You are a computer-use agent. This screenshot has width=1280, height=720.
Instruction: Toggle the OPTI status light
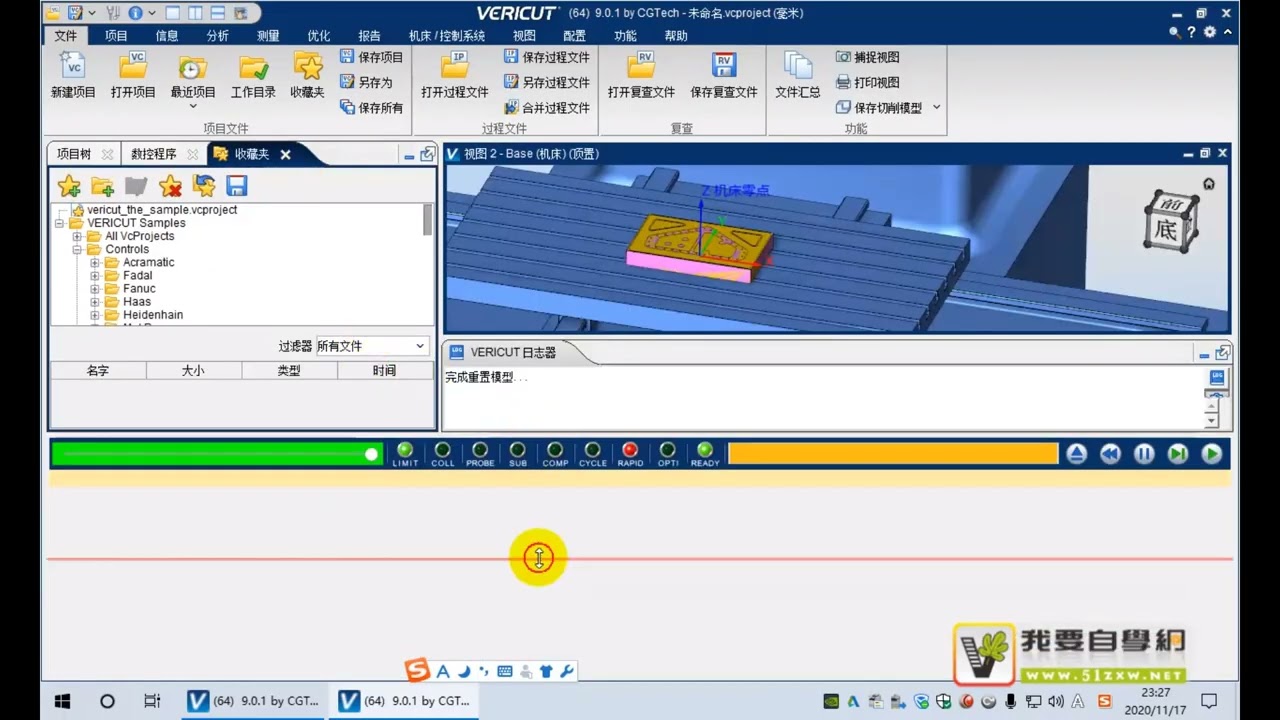tap(668, 451)
